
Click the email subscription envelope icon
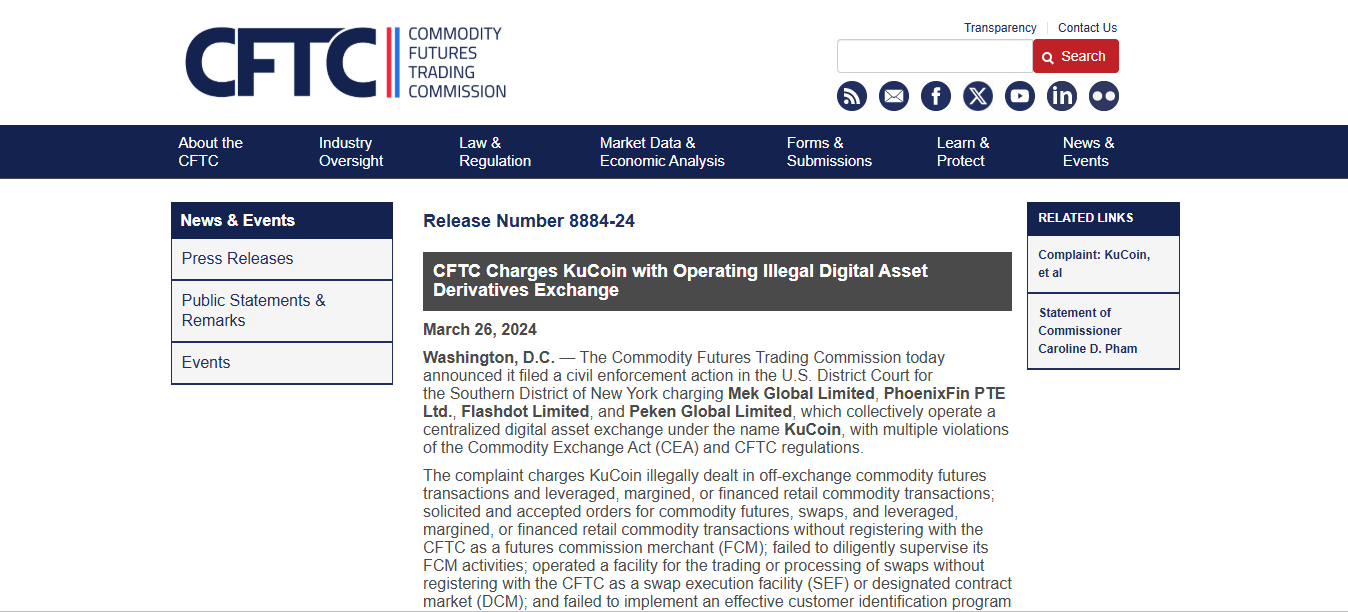(x=894, y=96)
